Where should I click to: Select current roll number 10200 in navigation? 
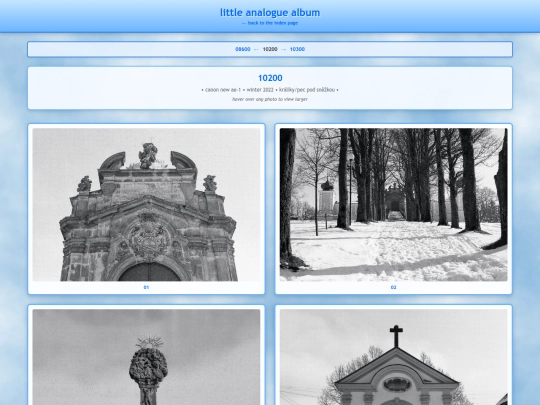point(270,49)
